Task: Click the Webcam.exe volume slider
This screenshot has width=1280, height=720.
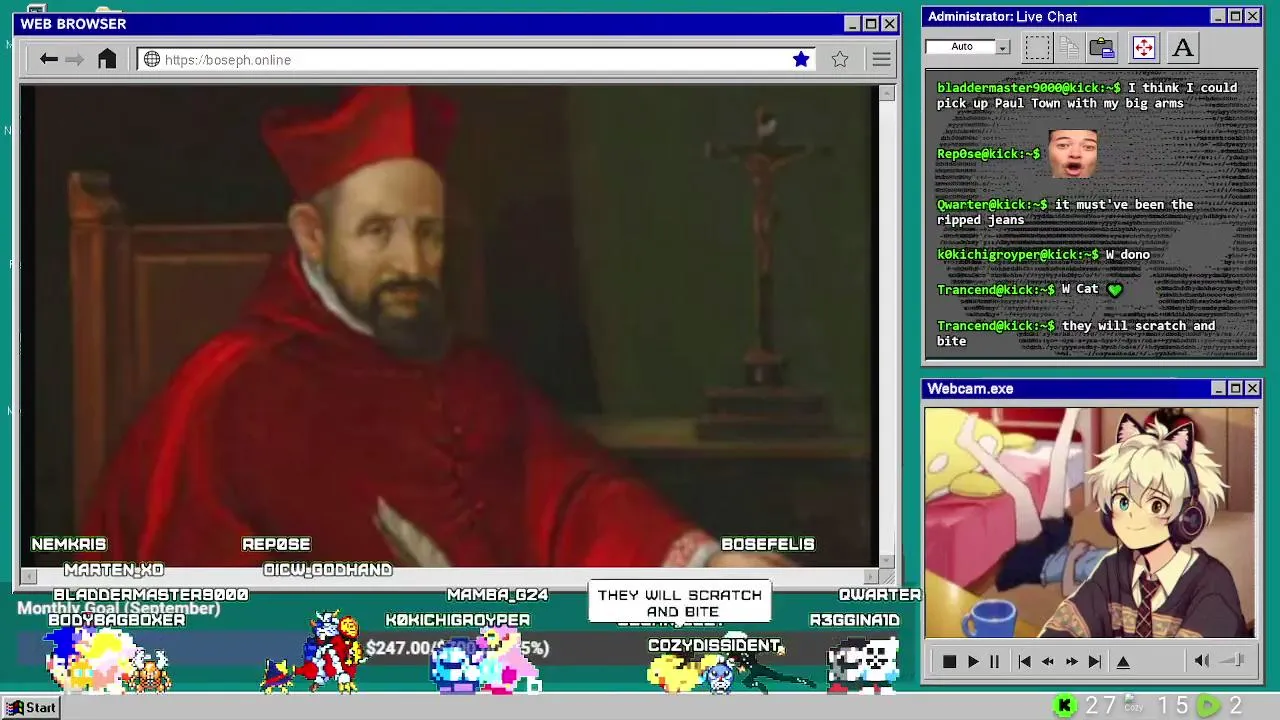Action: [x=1233, y=660]
